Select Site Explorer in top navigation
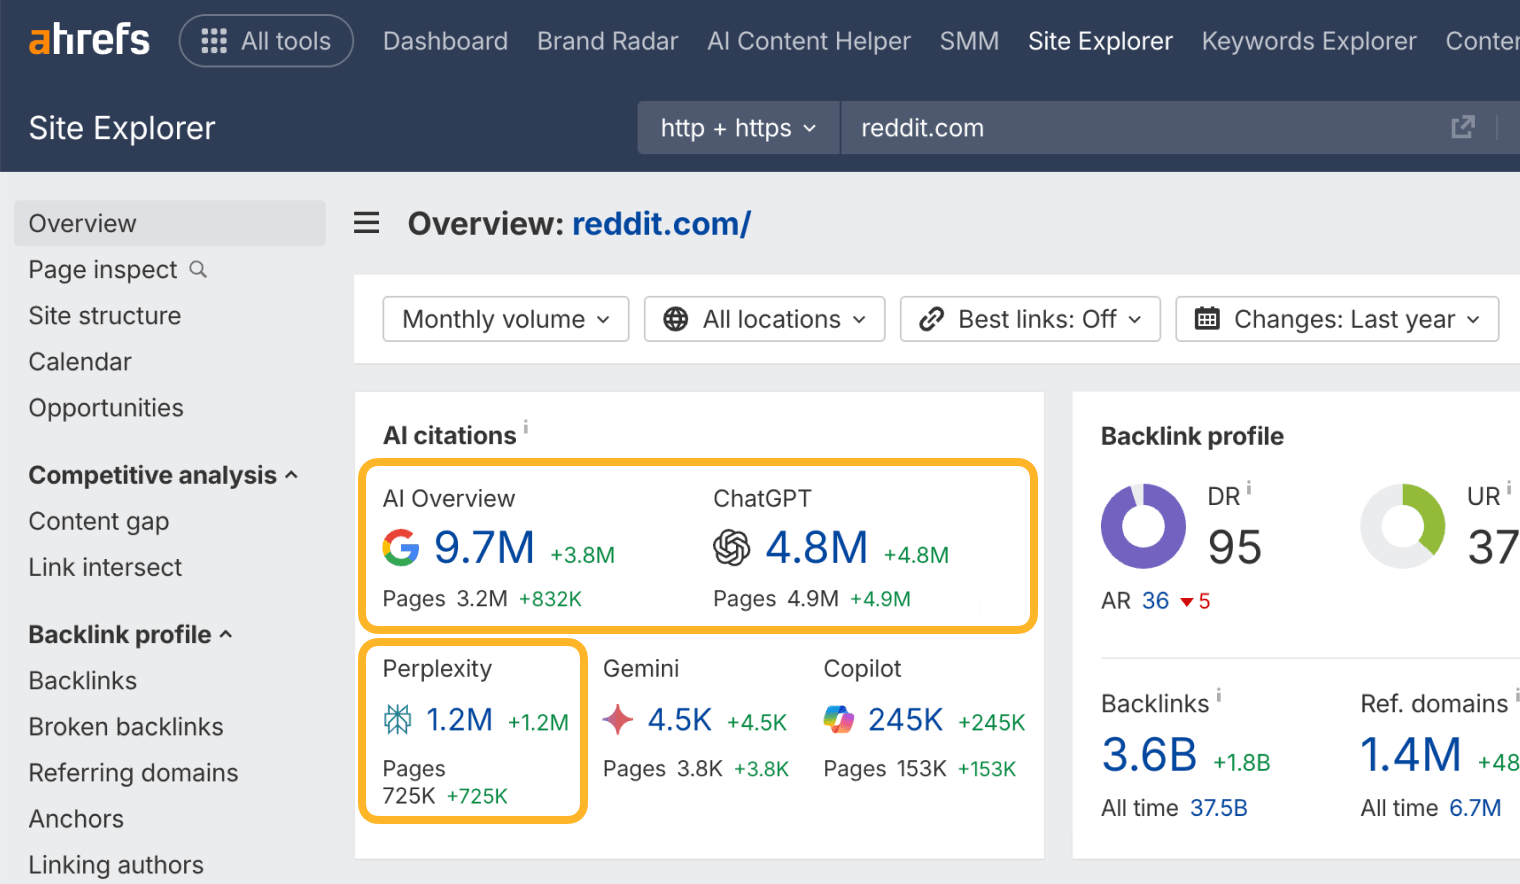The width and height of the screenshot is (1520, 884). [x=1100, y=41]
